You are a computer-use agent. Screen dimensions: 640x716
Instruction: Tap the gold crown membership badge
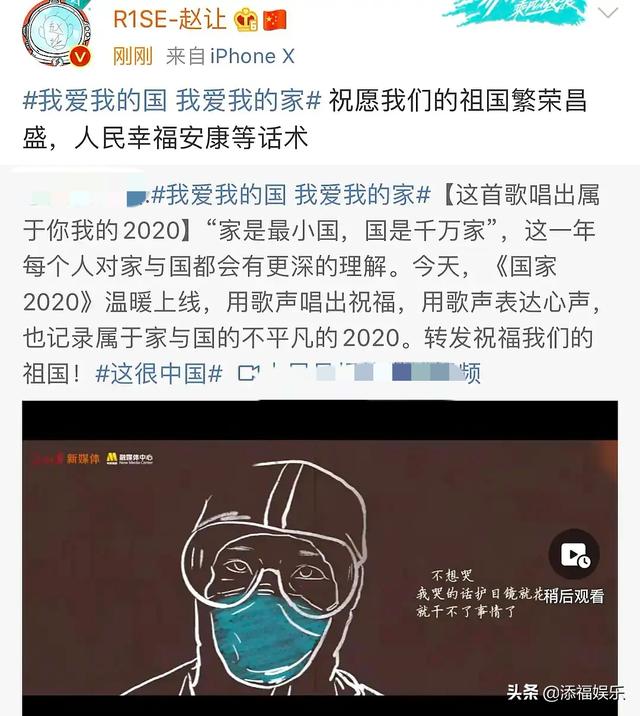coord(246,20)
